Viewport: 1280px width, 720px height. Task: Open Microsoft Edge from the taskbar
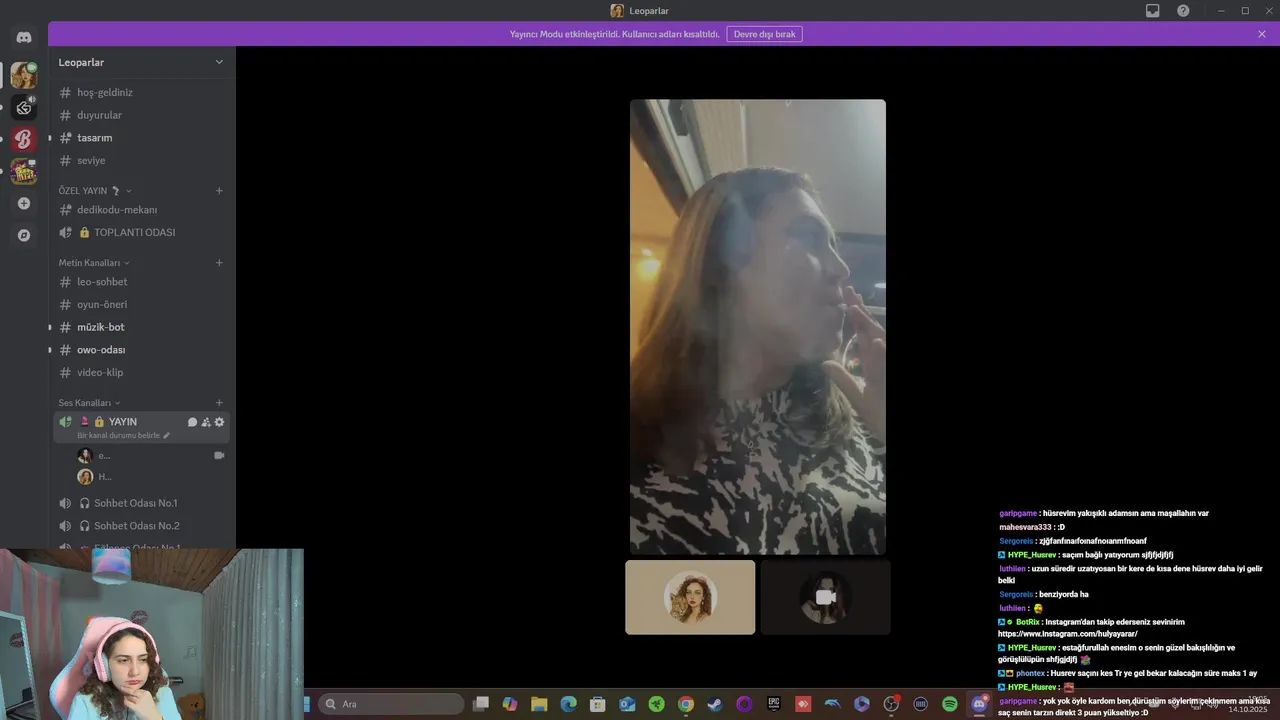tap(568, 704)
